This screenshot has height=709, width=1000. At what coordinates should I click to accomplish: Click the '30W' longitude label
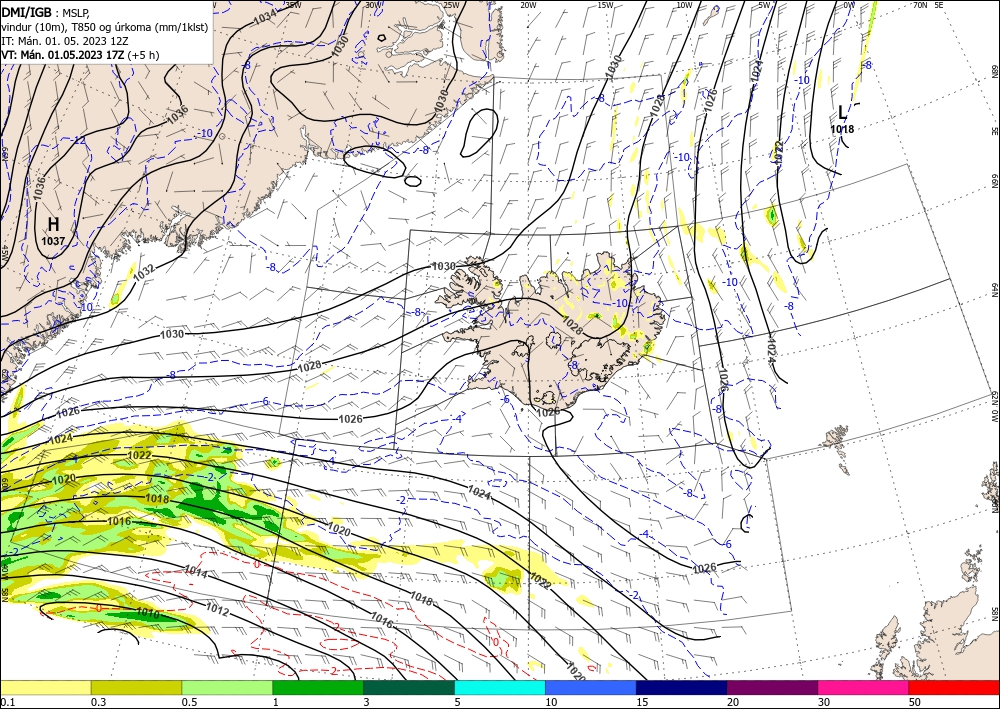click(372, 5)
